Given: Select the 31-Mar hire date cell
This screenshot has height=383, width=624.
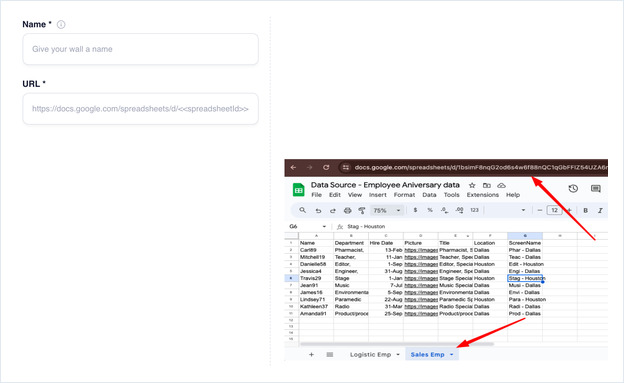Looking at the screenshot, I should (386, 307).
